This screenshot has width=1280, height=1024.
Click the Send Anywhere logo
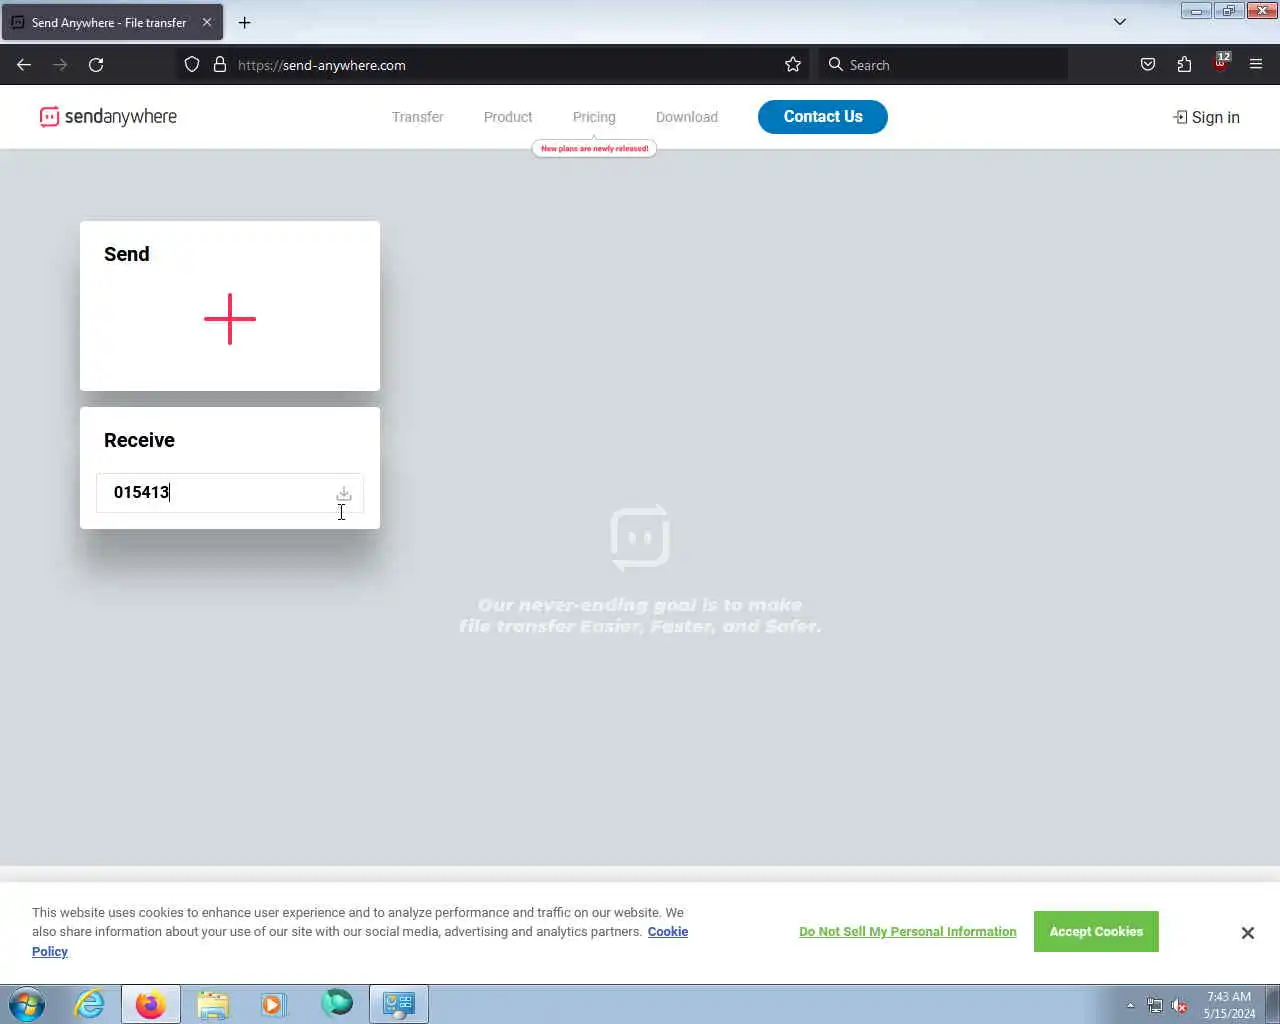pyautogui.click(x=108, y=117)
